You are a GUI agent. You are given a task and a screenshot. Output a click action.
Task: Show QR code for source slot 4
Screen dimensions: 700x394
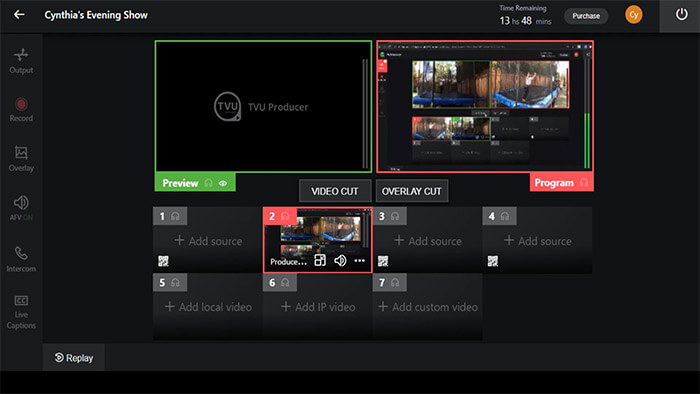(493, 261)
